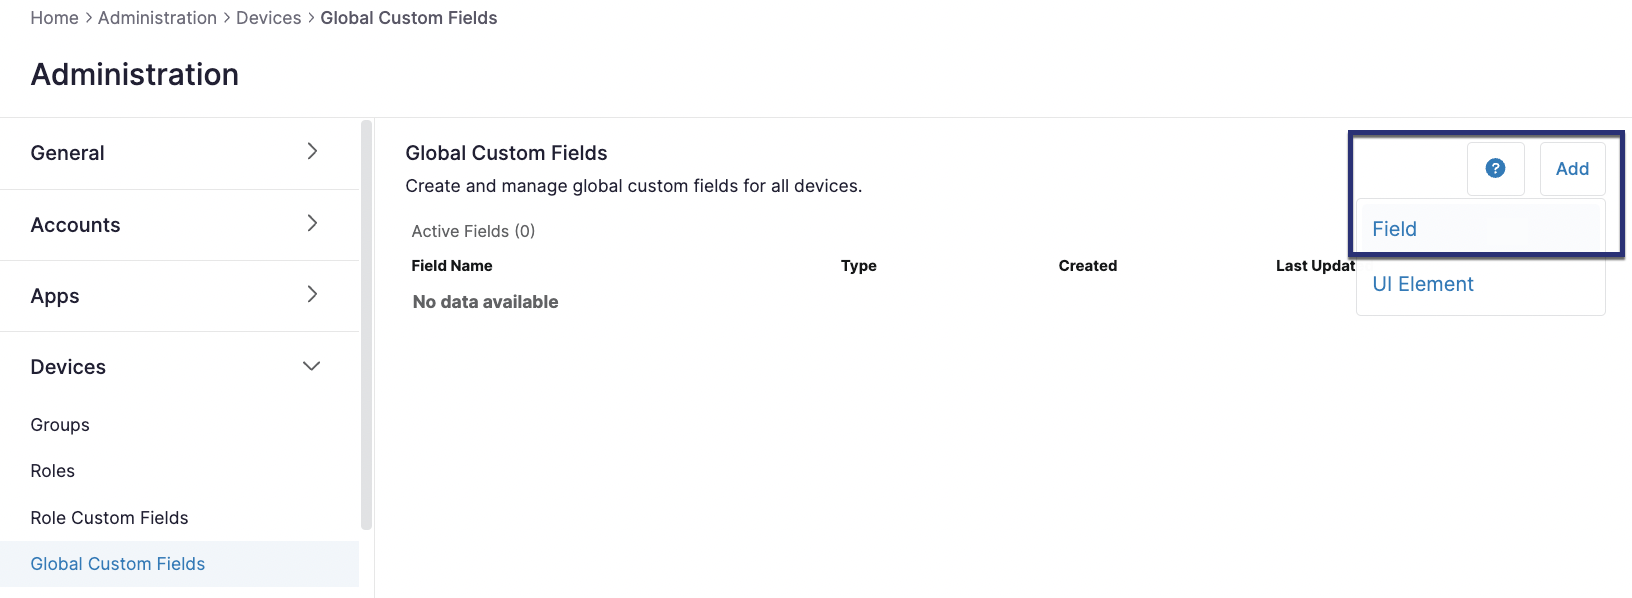1632x598 pixels.
Task: Expand the Apps section chevron
Action: pos(312,294)
